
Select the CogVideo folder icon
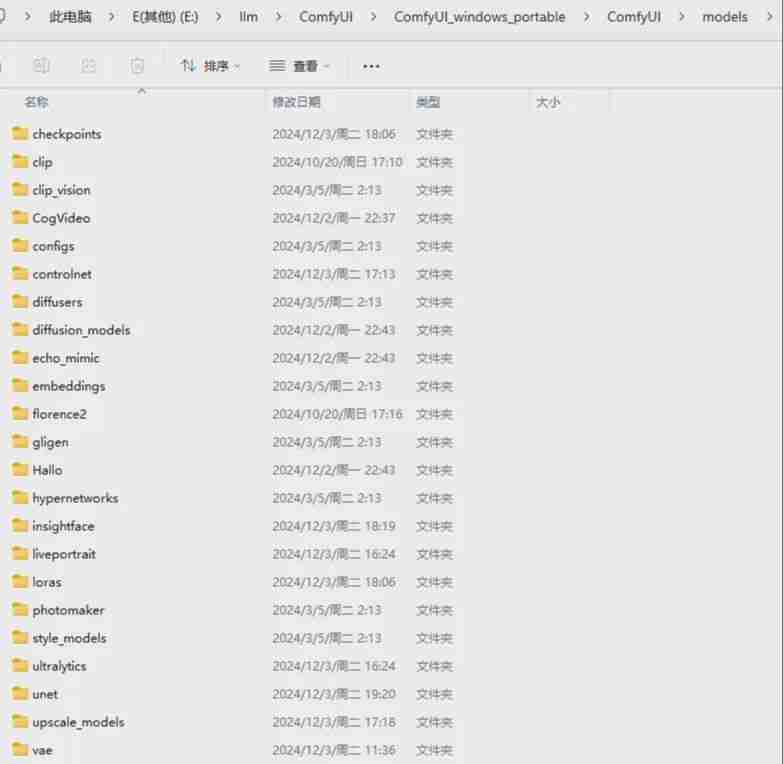20,217
